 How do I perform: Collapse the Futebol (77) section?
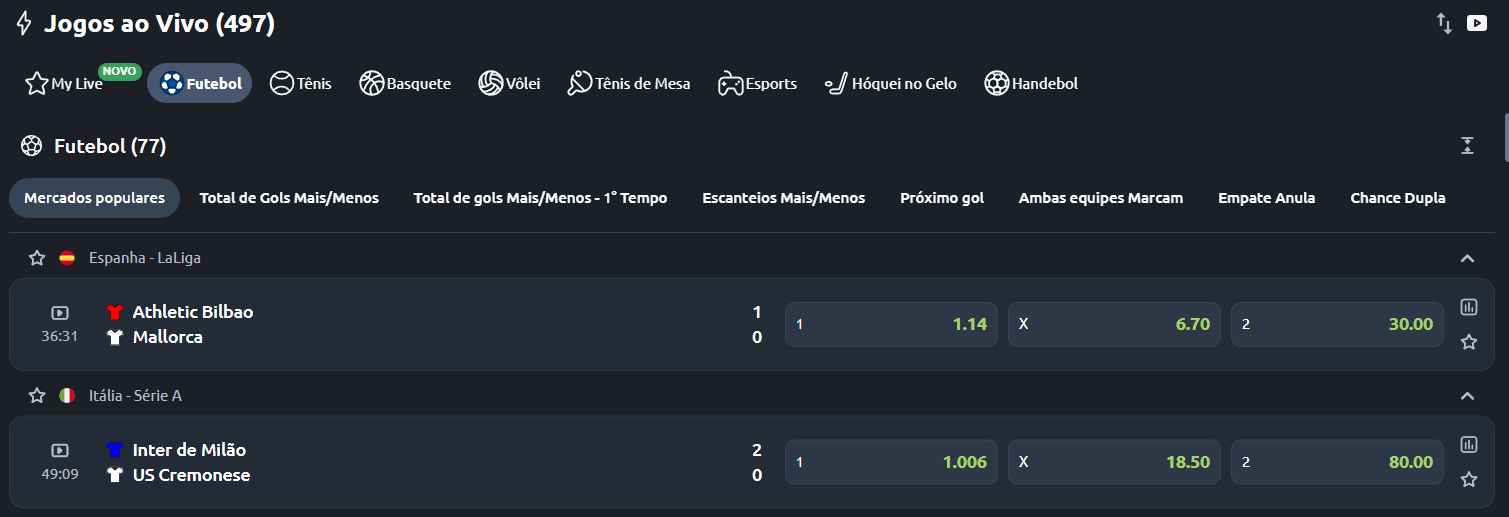pos(1467,146)
